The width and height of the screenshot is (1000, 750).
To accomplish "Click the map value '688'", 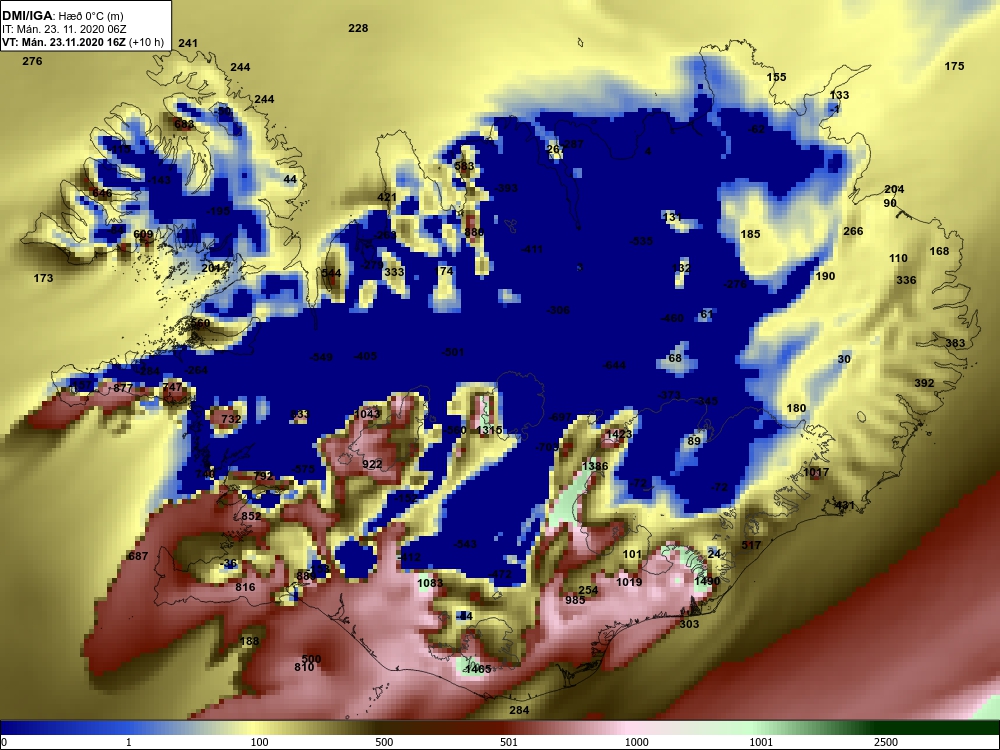I will click(x=184, y=124).
